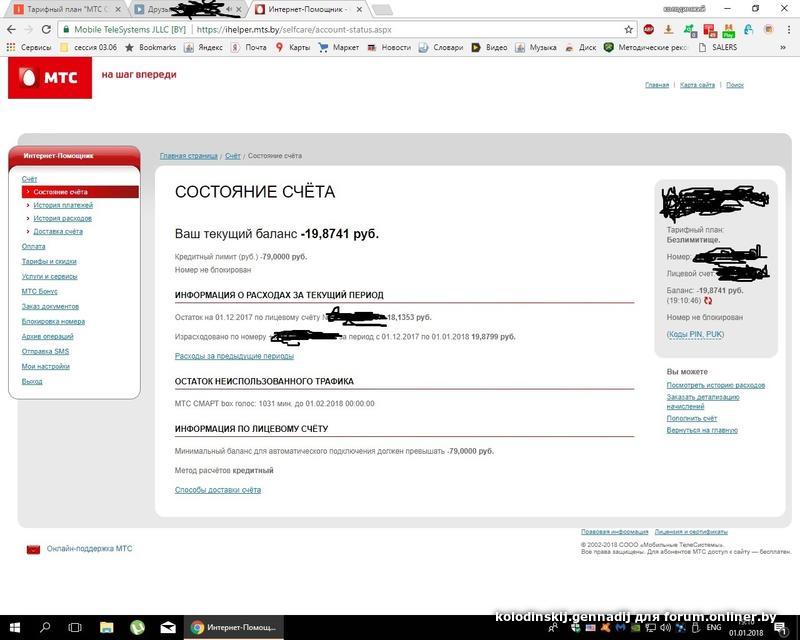The width and height of the screenshot is (800, 640).
Task: Open the Bookmarks star bookmark
Action: click(151, 47)
